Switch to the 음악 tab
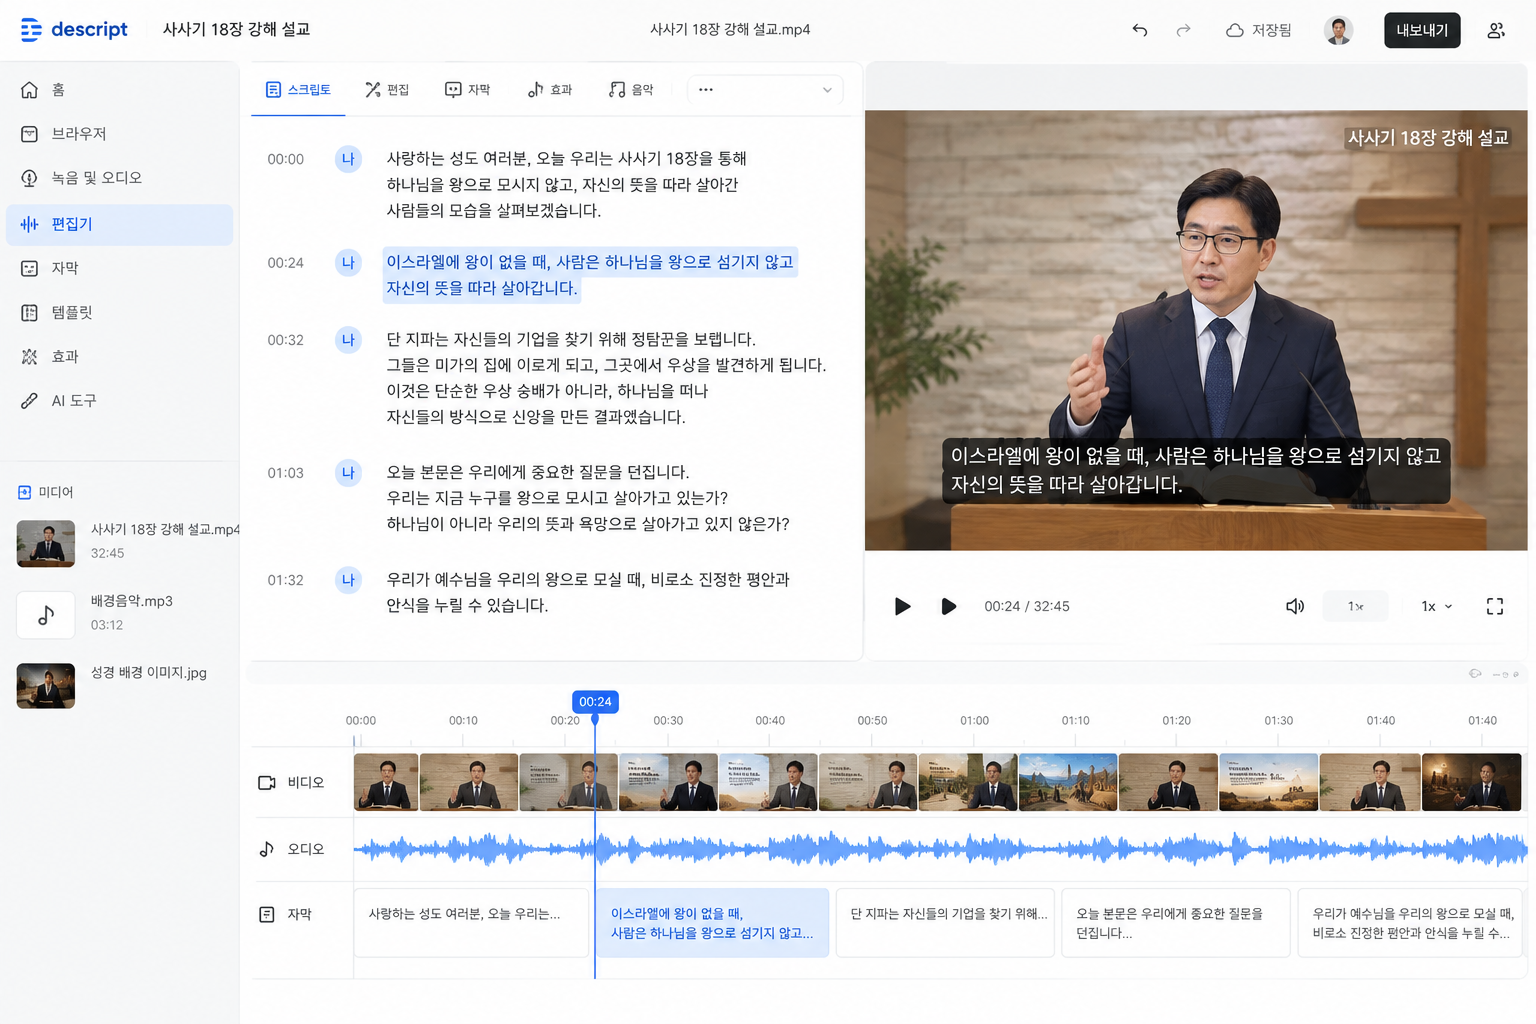Screen dimensions: 1536x1024 631,90
